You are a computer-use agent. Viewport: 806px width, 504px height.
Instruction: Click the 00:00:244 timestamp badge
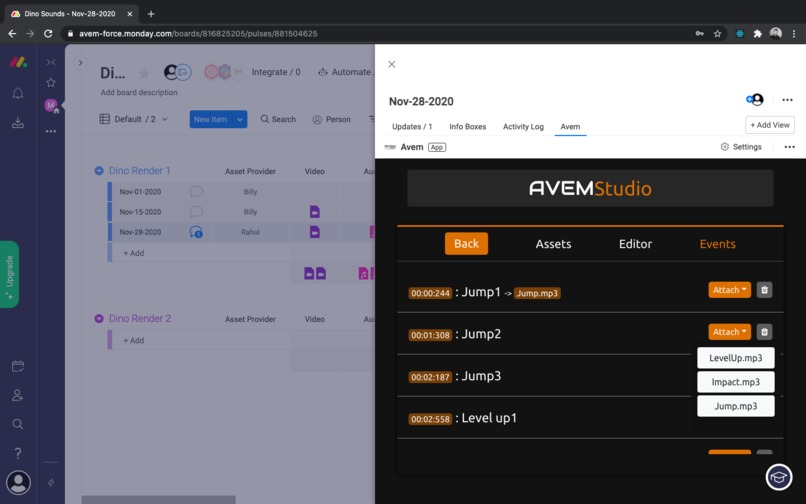coord(430,293)
